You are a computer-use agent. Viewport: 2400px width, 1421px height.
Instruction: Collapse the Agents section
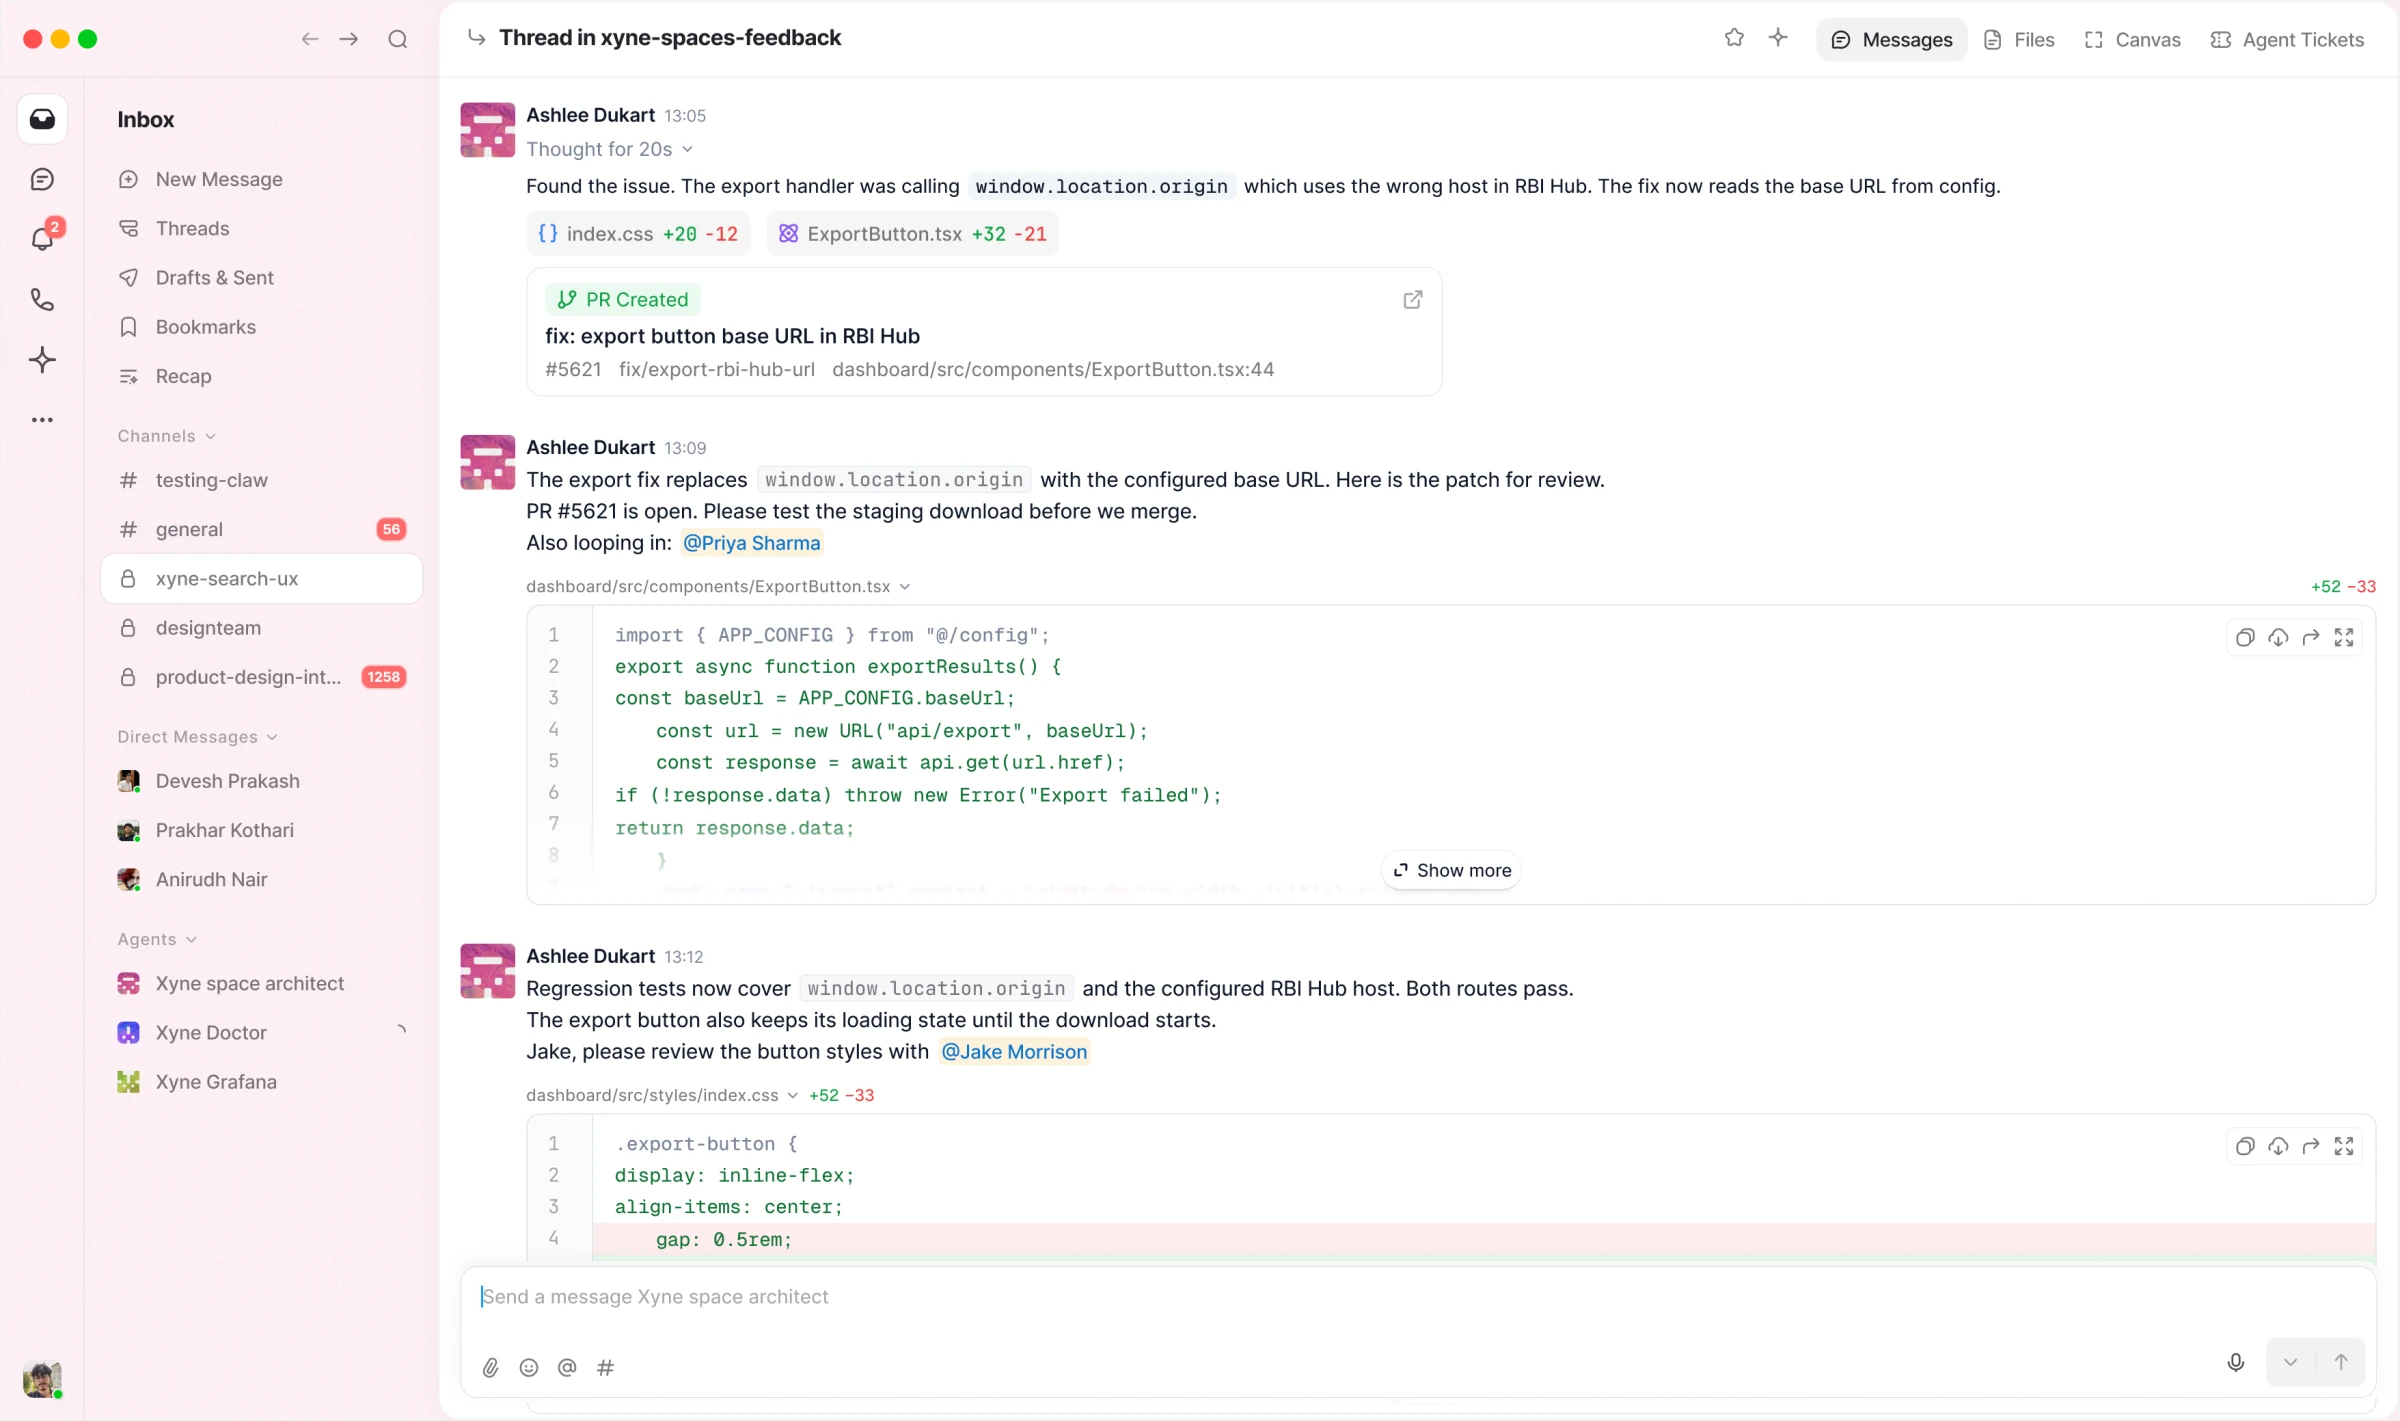157,939
